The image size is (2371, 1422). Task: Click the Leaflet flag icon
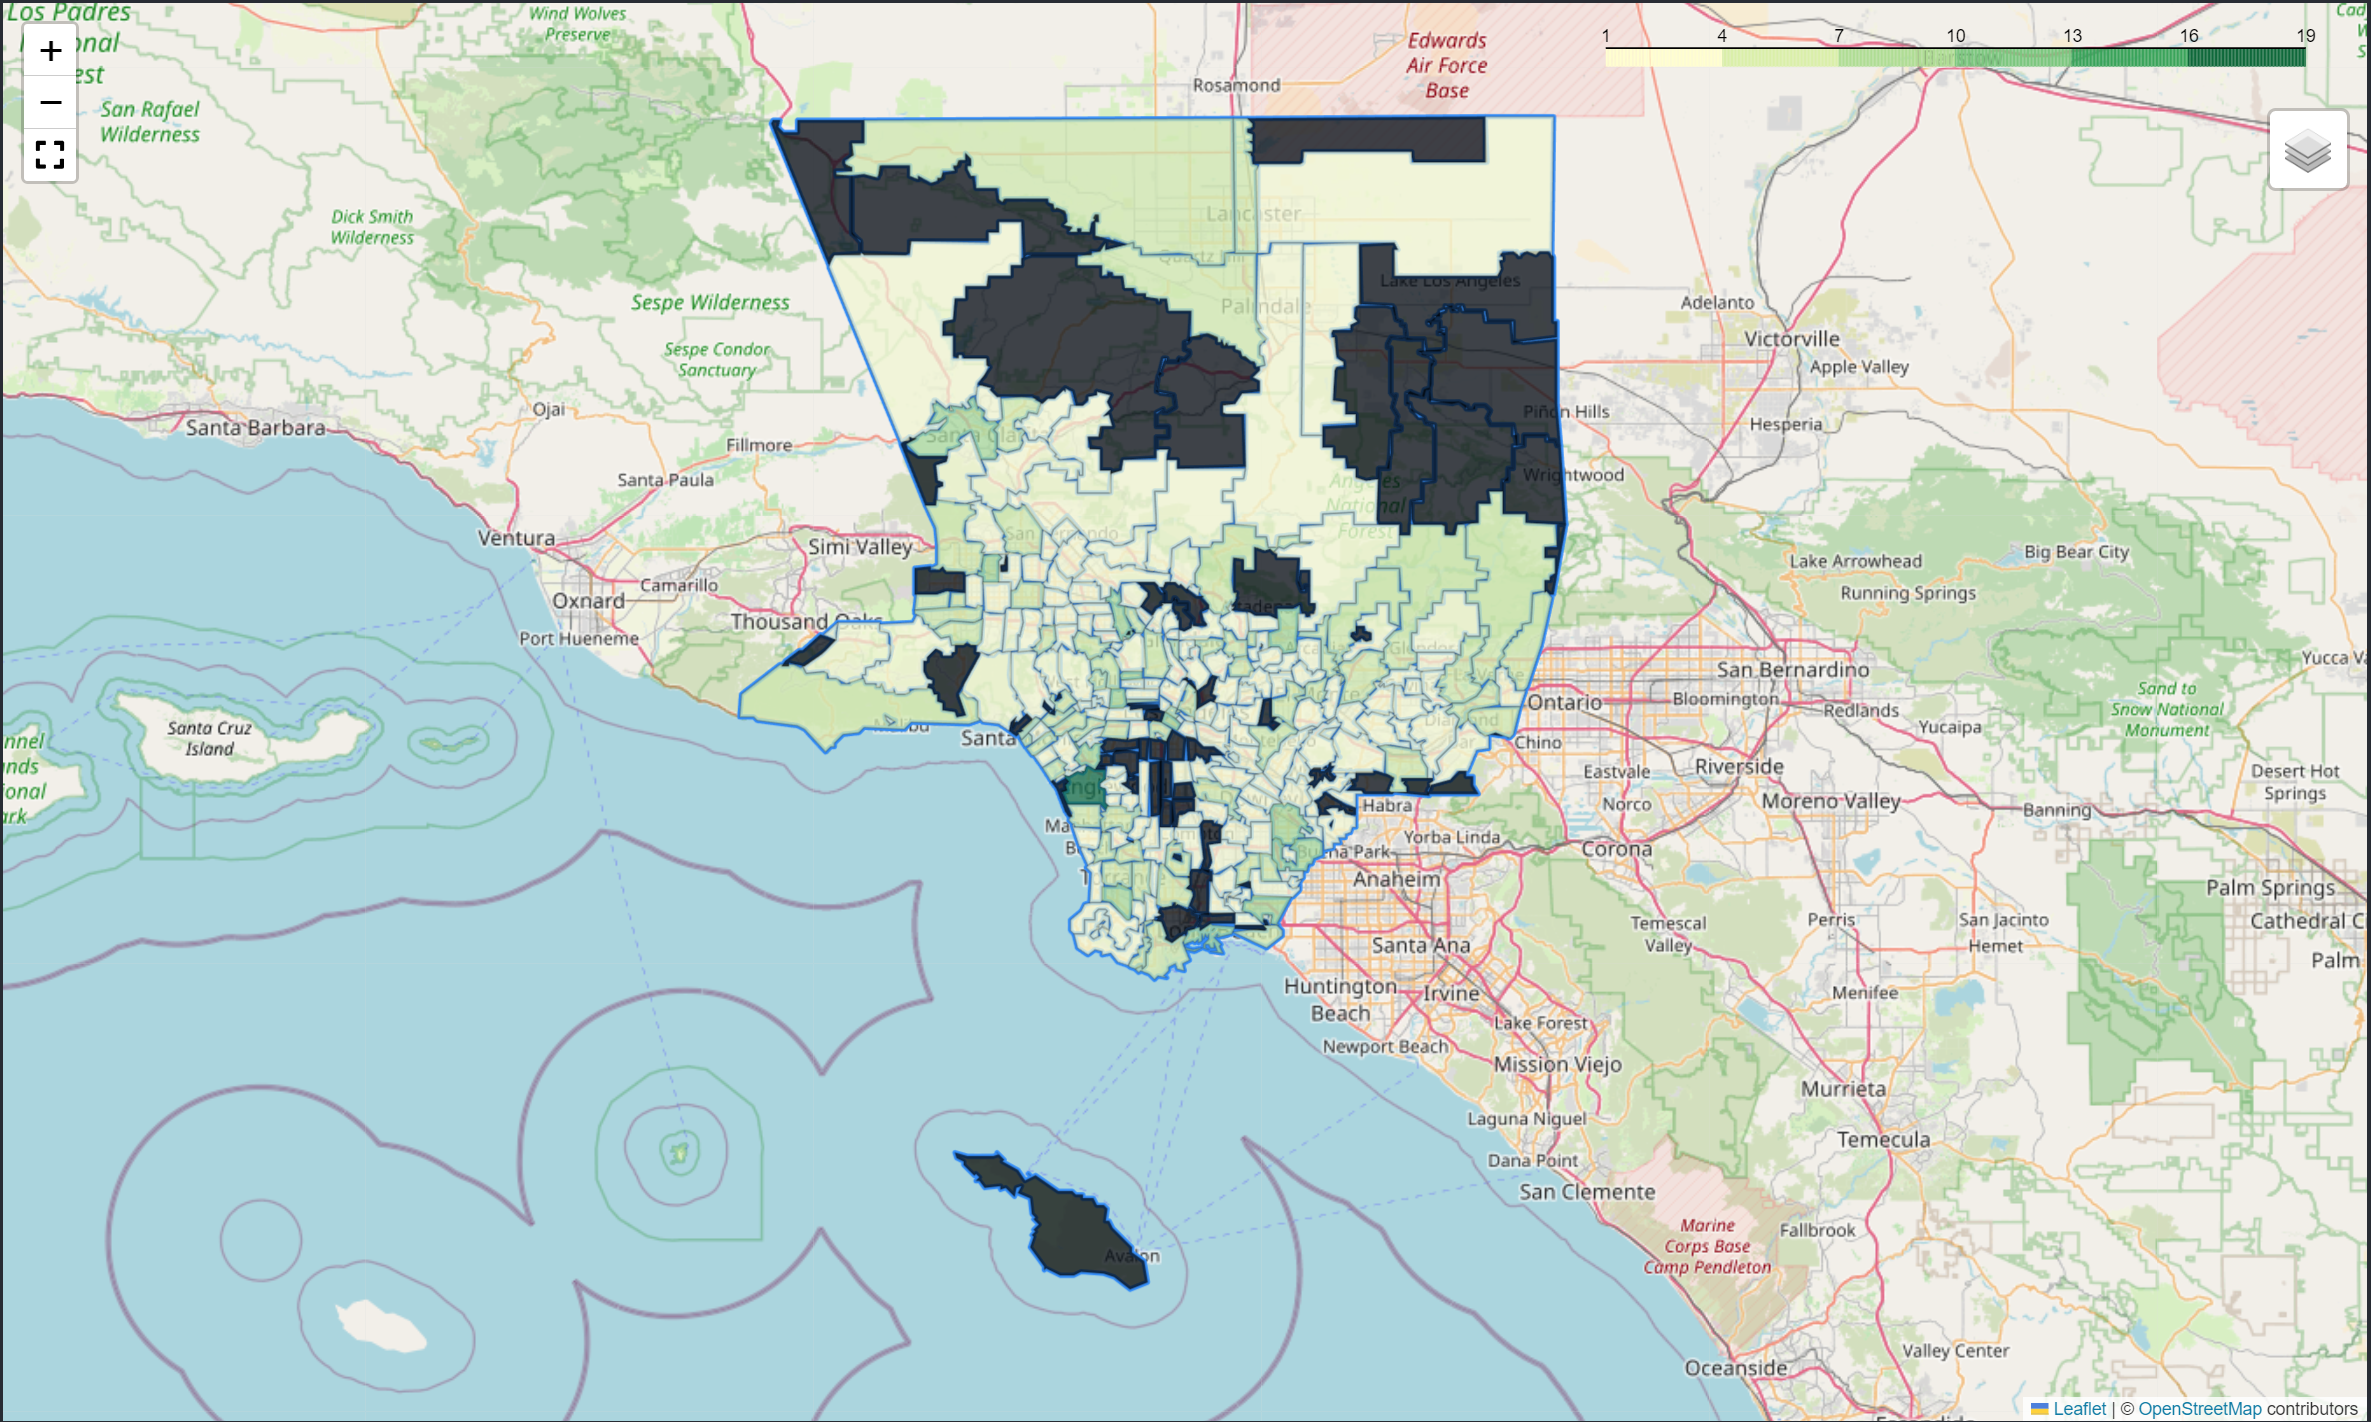point(2039,1408)
